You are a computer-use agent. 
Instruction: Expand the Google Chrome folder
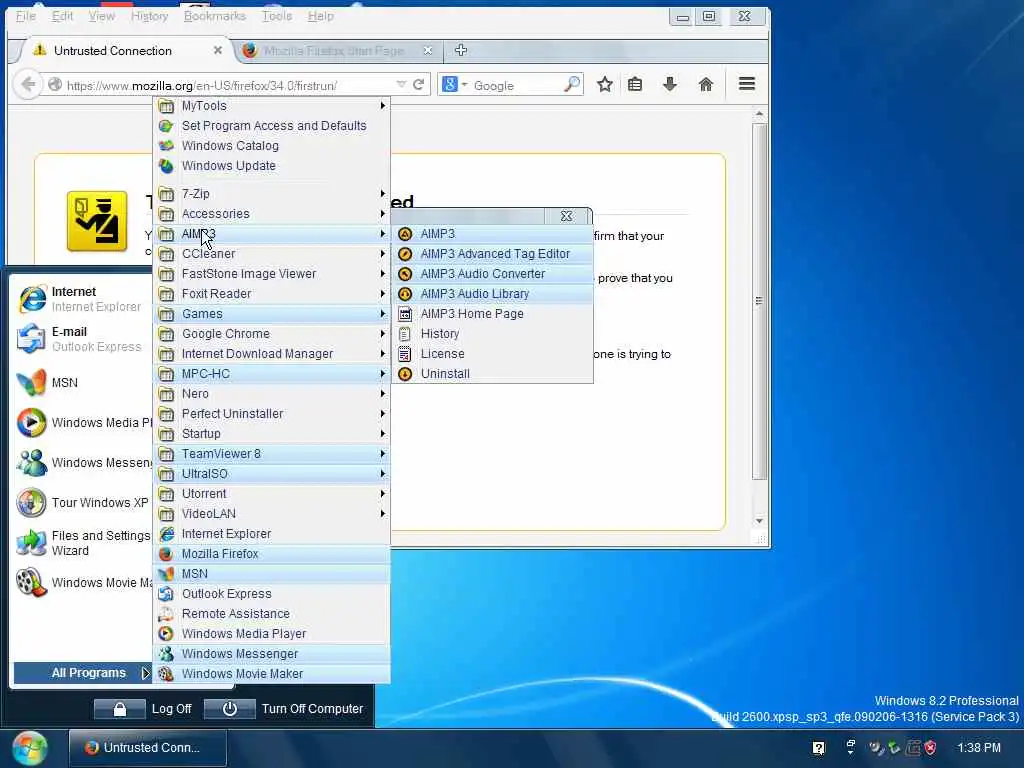(x=272, y=334)
